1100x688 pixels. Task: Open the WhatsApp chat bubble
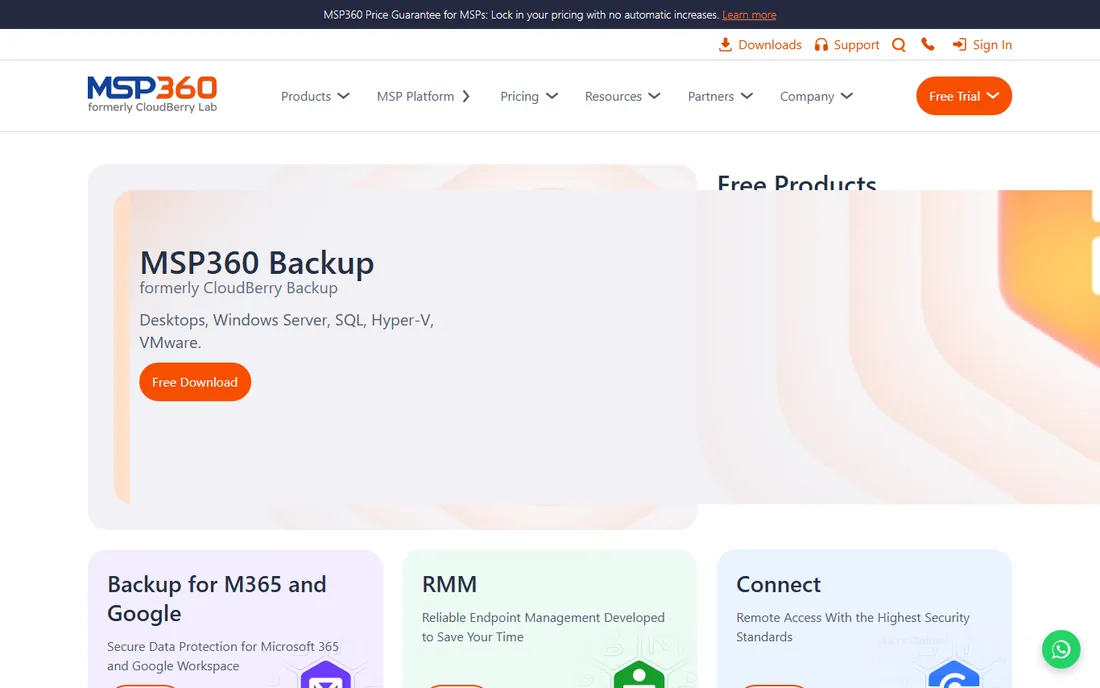[1061, 649]
